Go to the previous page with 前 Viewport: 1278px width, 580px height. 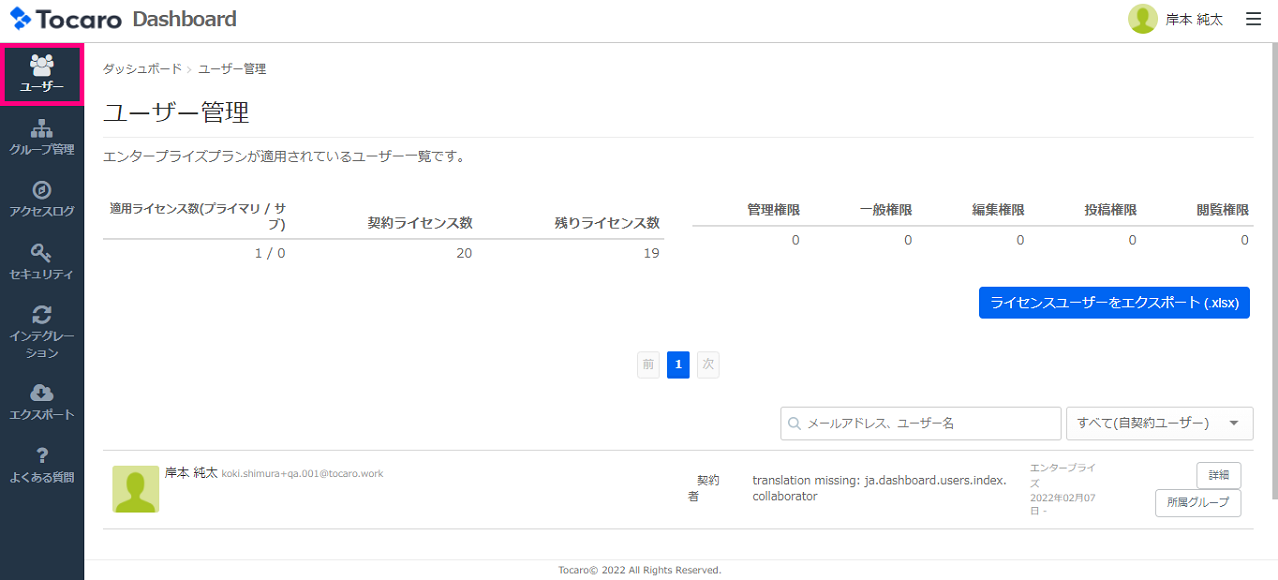coord(649,365)
